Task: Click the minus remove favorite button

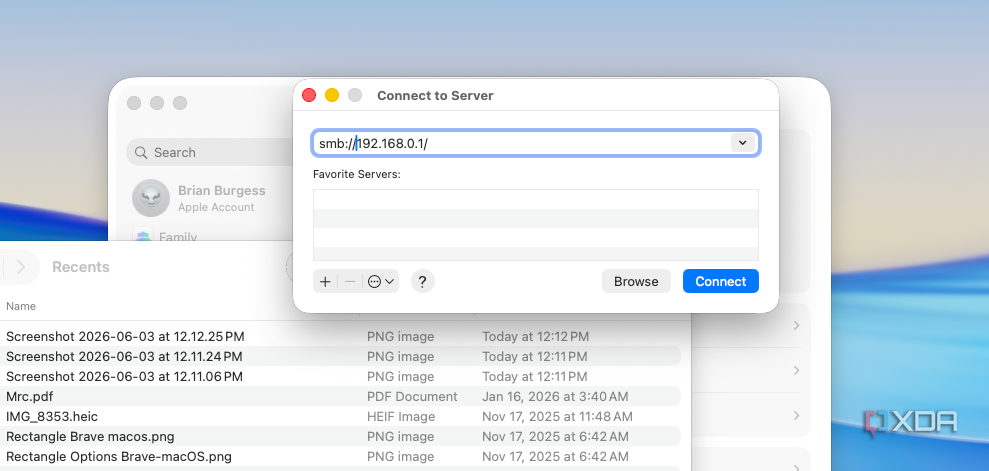Action: coord(350,281)
